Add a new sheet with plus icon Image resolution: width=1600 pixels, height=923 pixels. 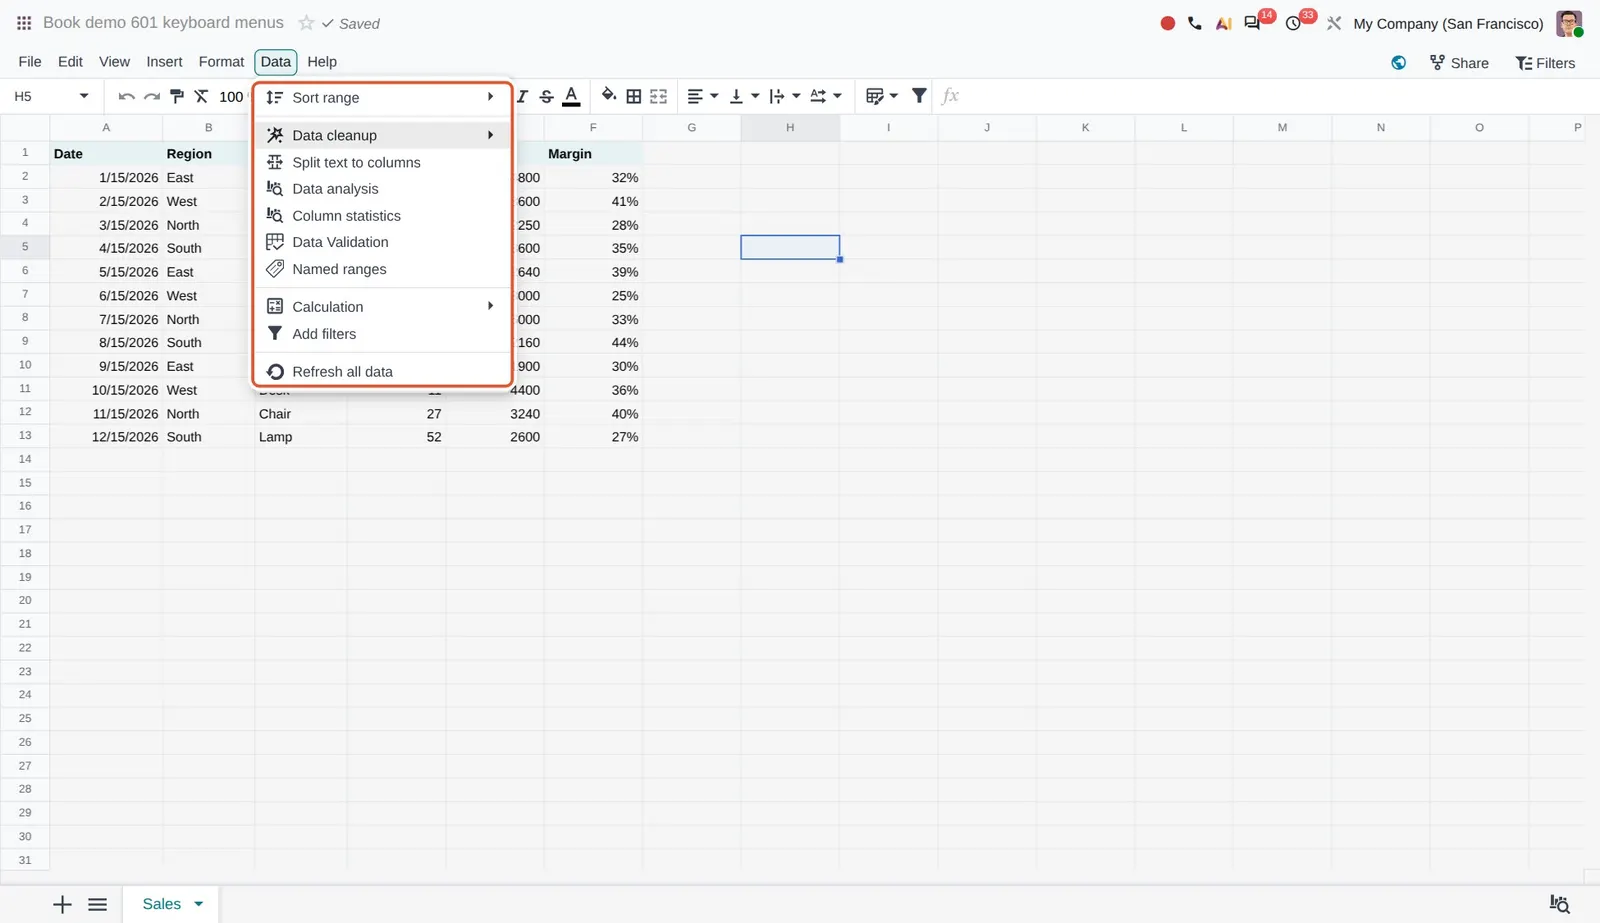(x=62, y=904)
